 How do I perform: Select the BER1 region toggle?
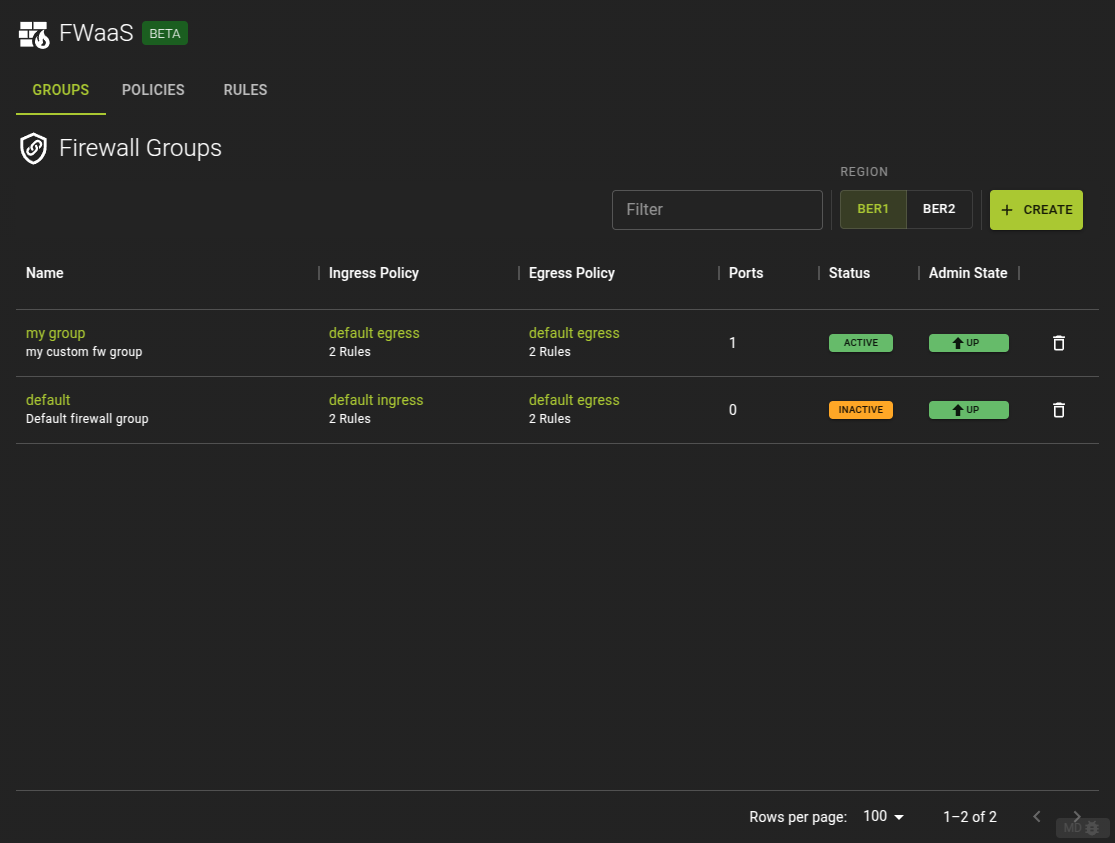click(x=873, y=209)
